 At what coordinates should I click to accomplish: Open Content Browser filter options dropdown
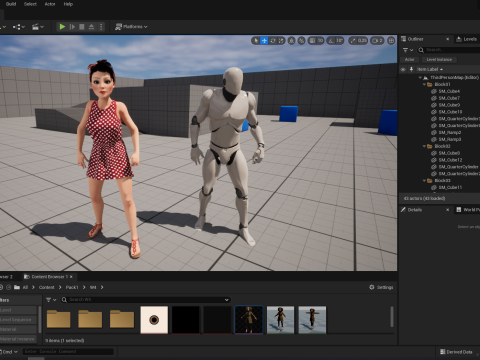pos(51,300)
